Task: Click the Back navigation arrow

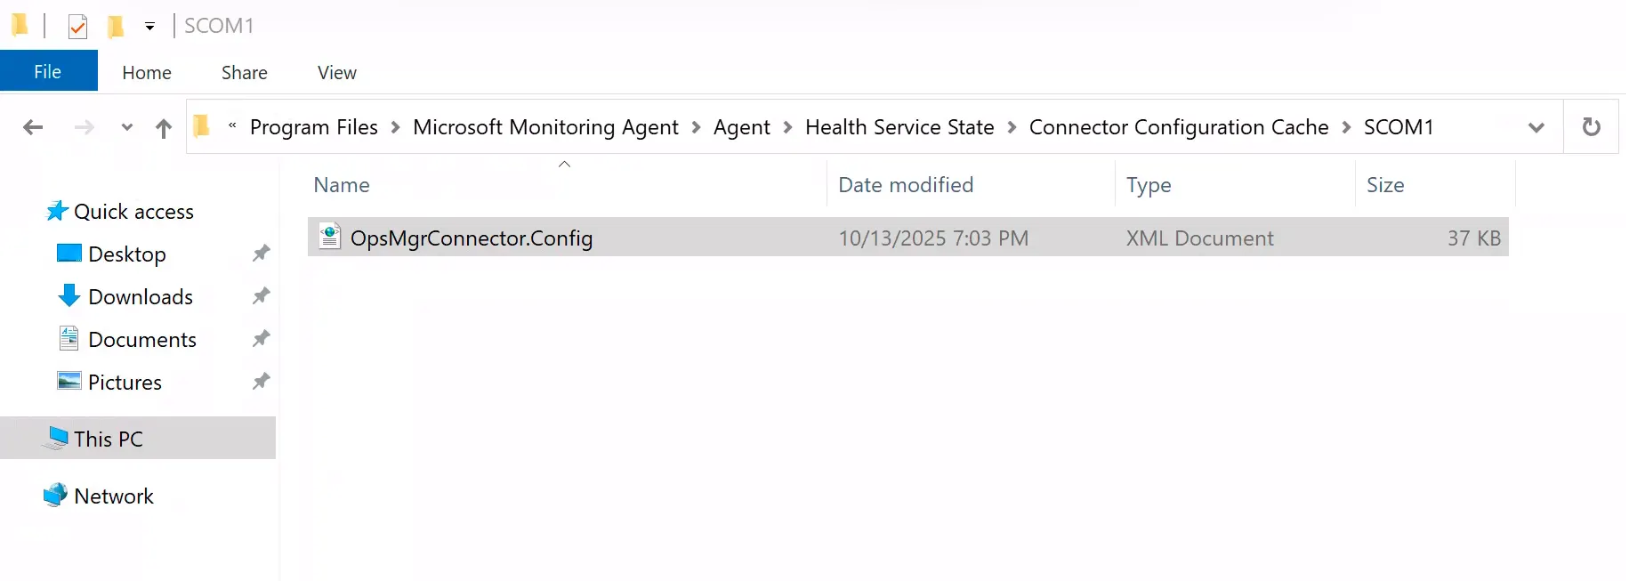Action: coord(33,127)
